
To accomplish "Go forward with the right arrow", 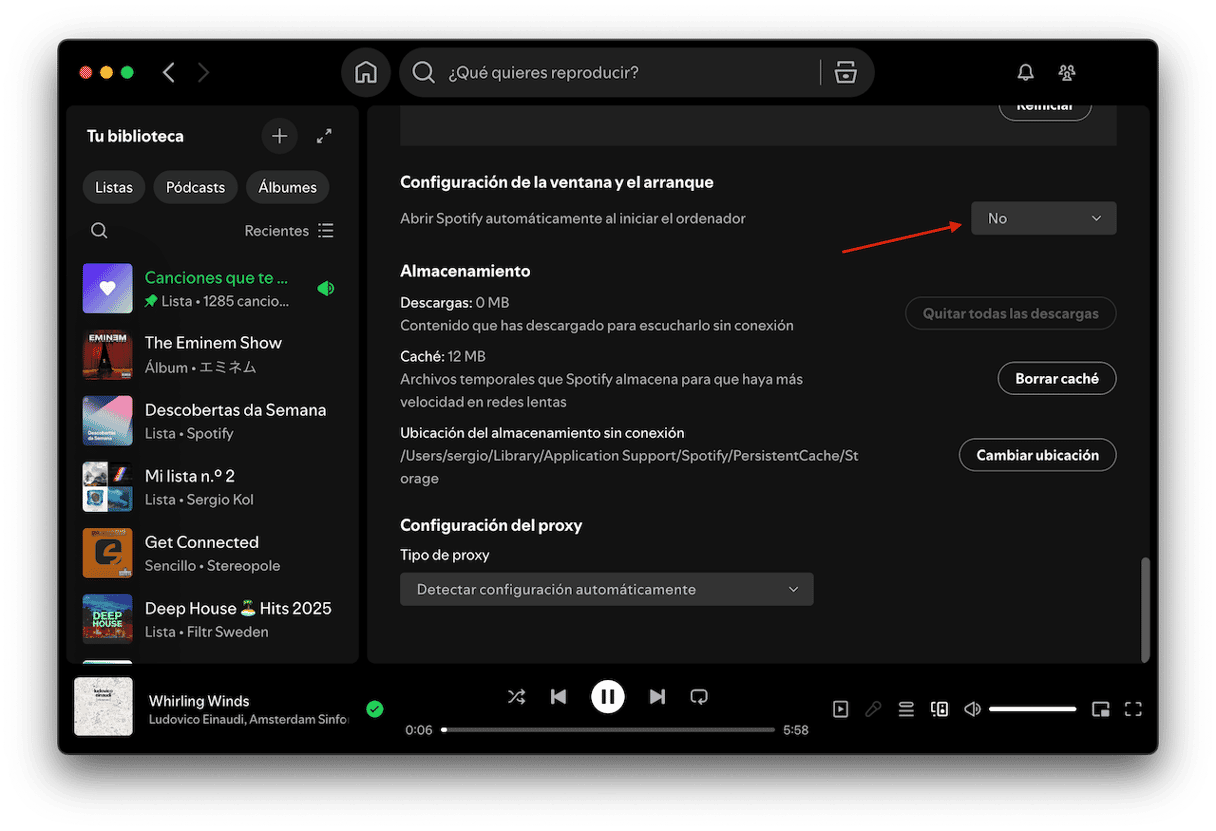I will 203,72.
